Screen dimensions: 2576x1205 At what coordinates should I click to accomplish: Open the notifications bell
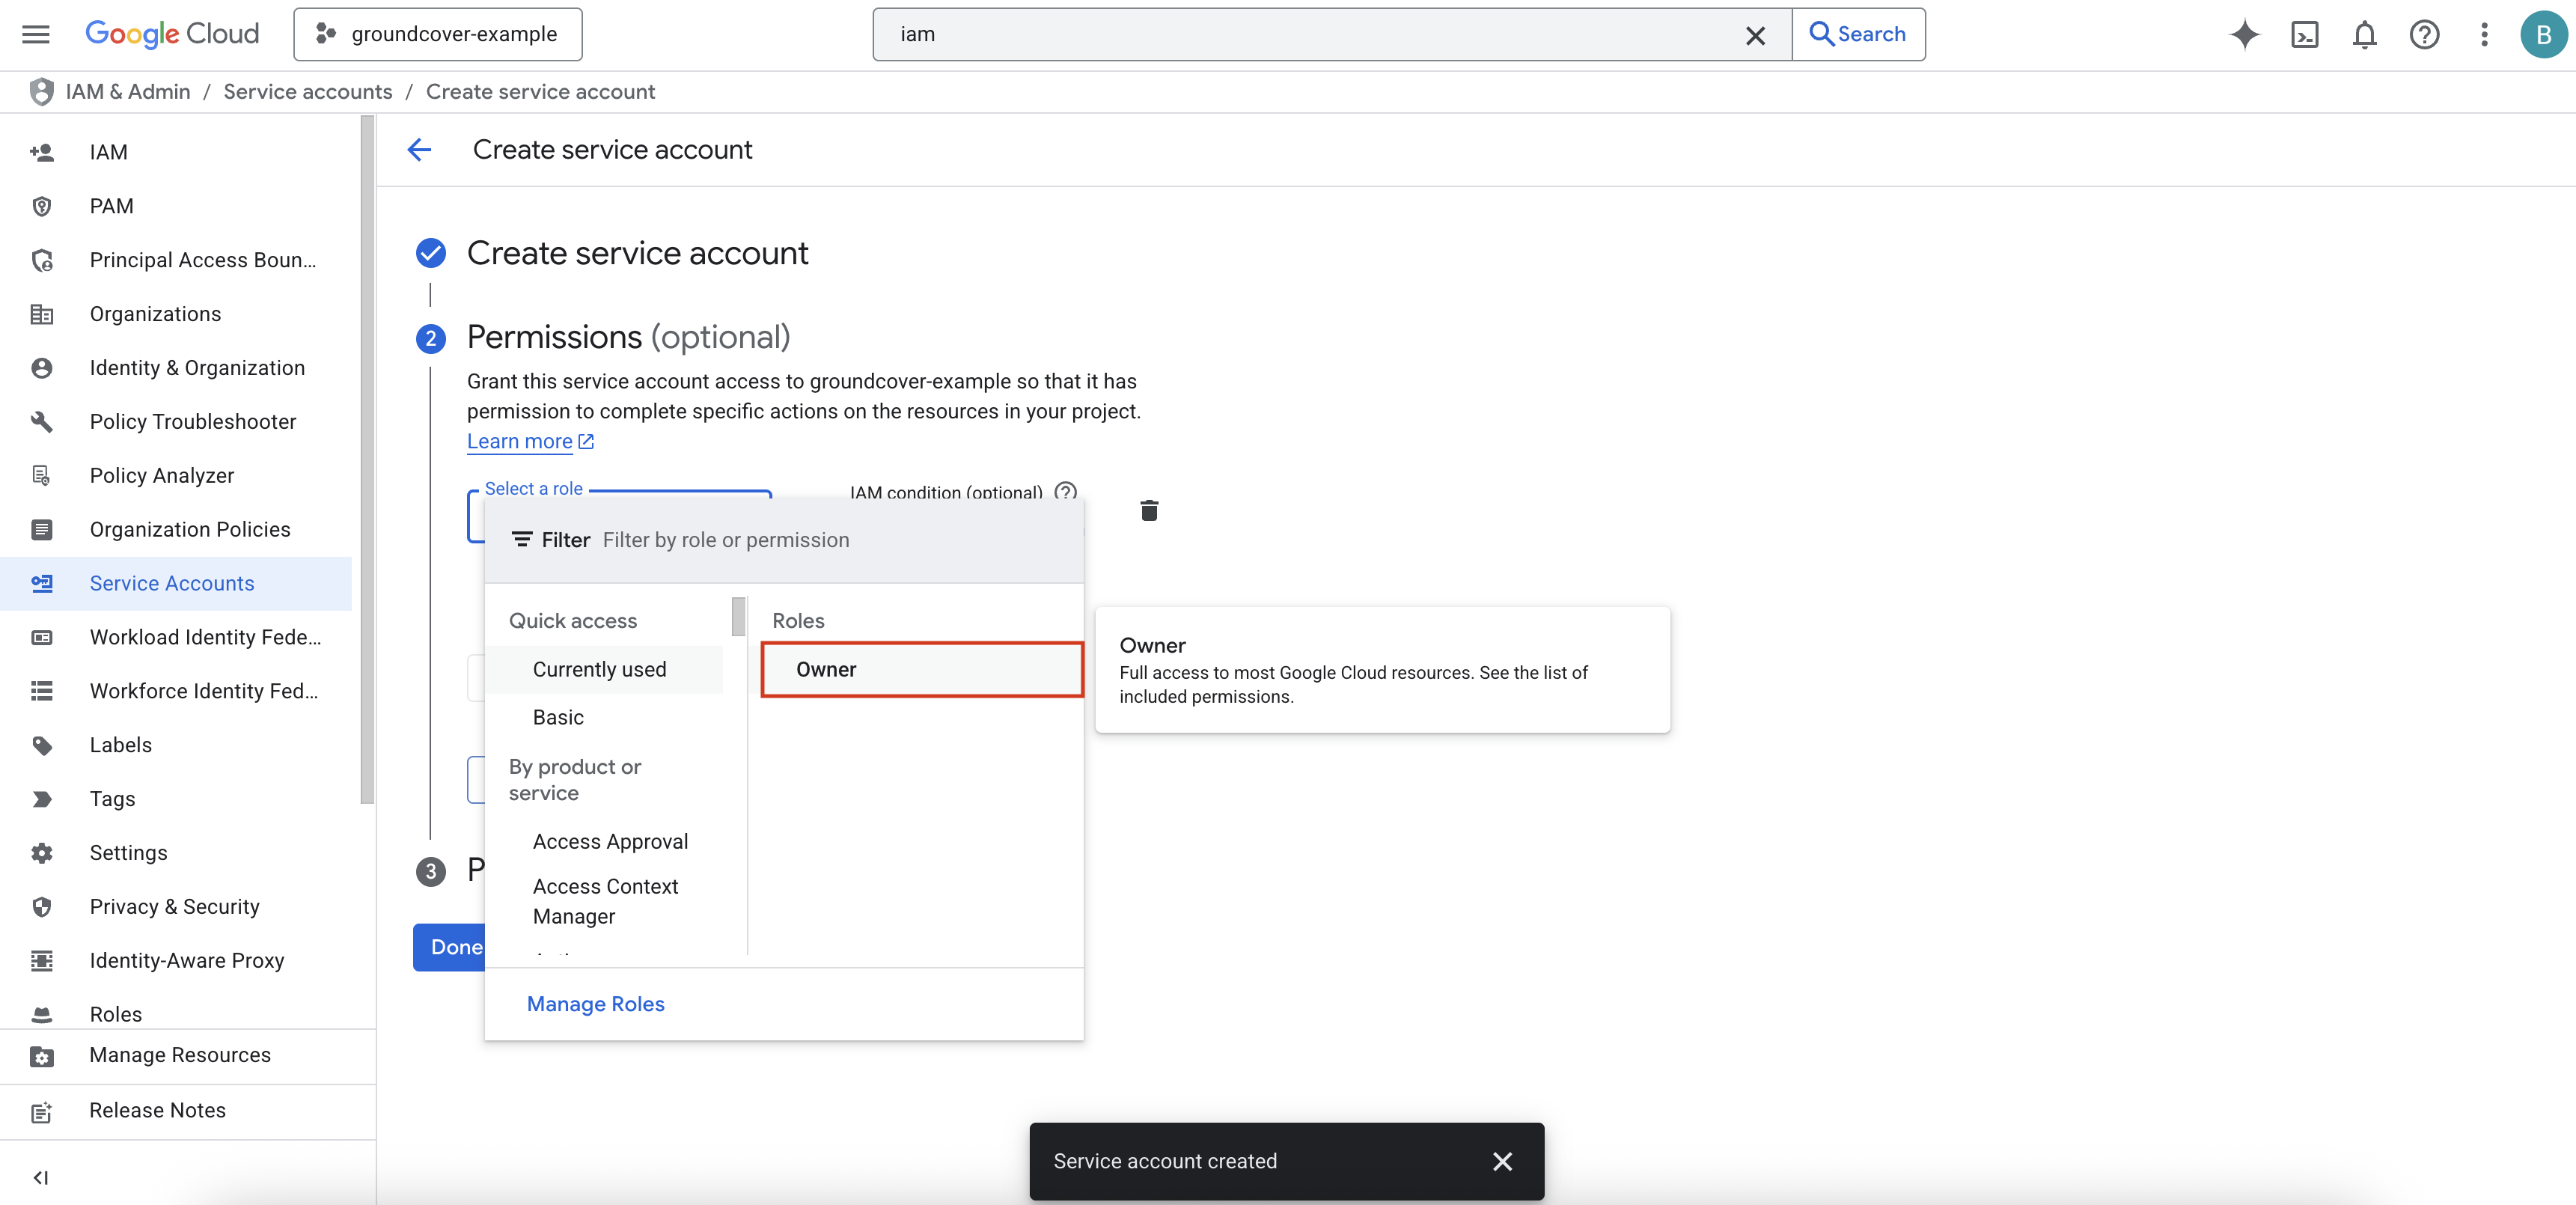click(2364, 34)
